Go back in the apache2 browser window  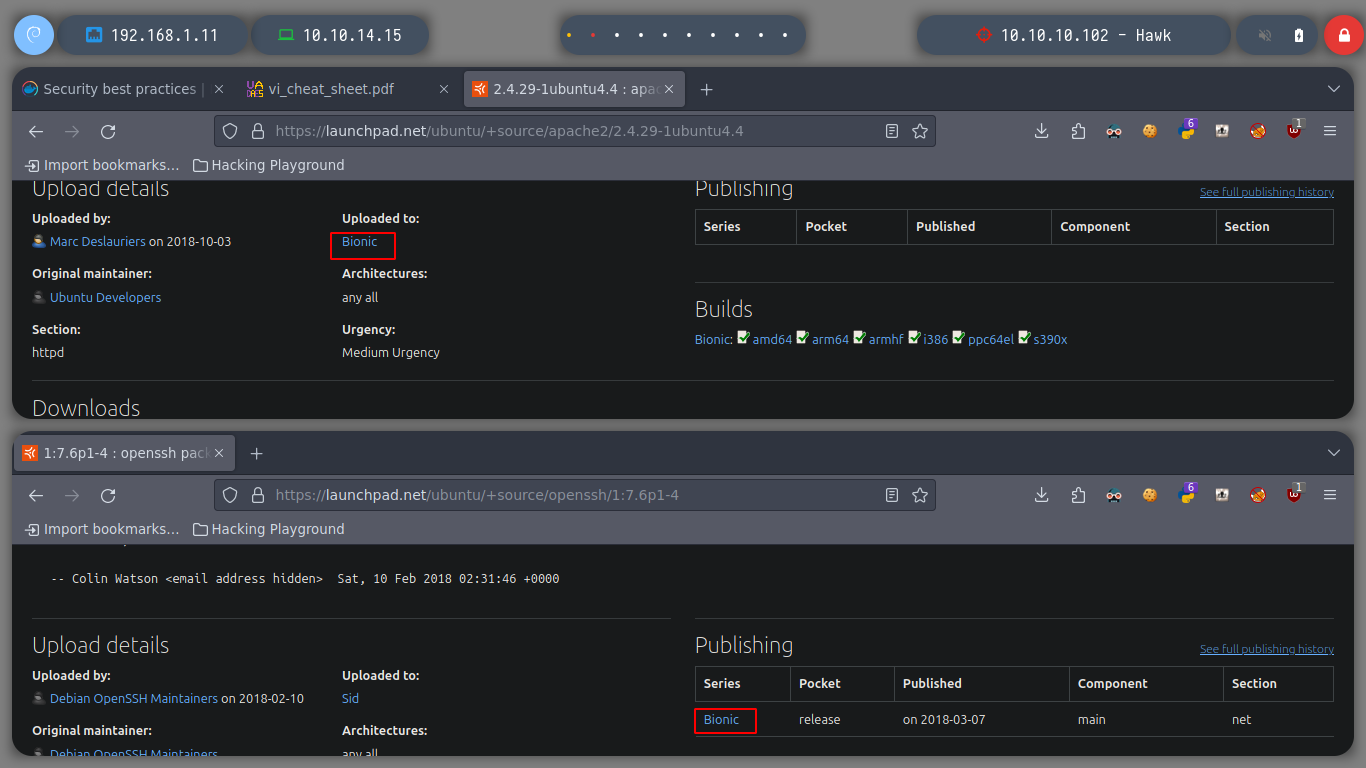pos(36,131)
